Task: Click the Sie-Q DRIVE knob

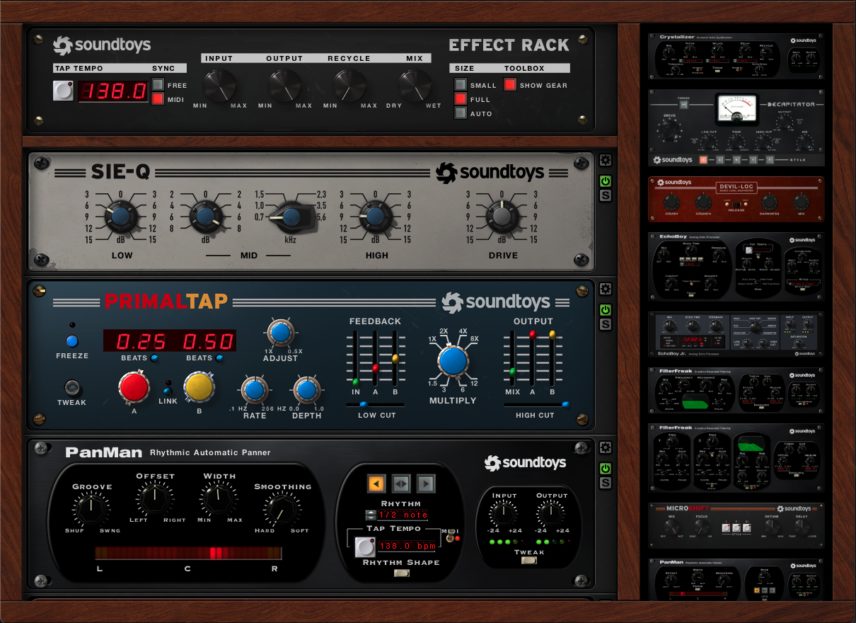Action: point(502,216)
